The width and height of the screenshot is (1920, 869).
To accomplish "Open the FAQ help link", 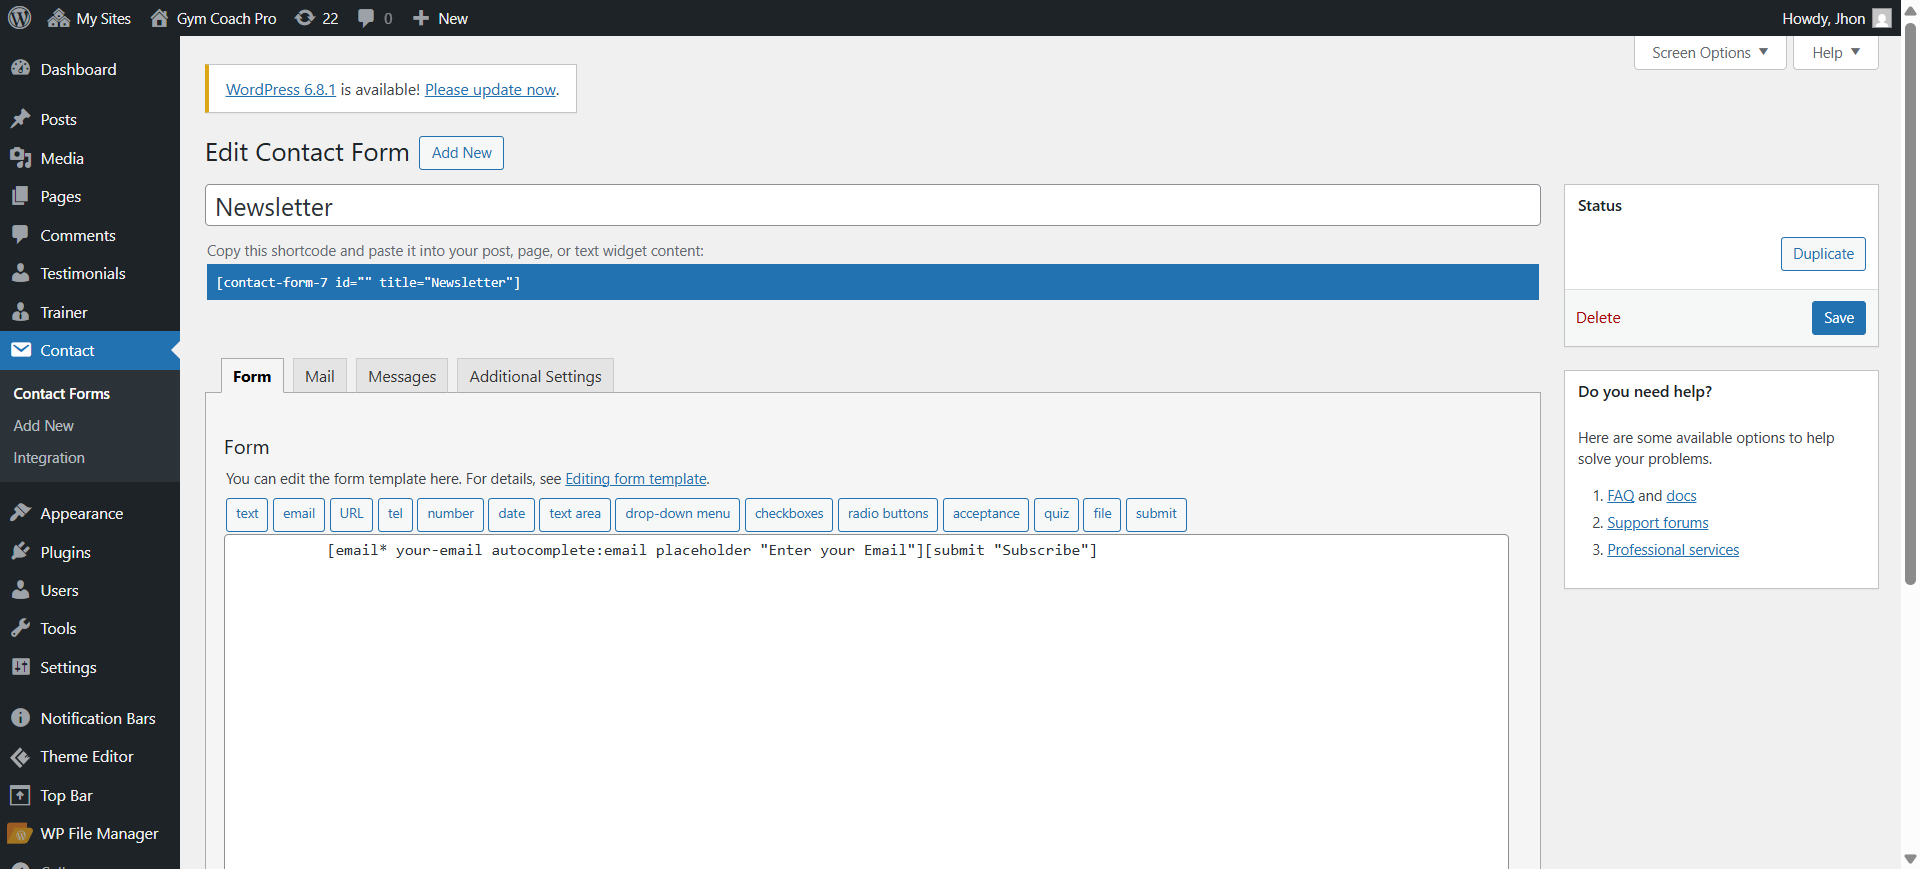I will click(1620, 496).
